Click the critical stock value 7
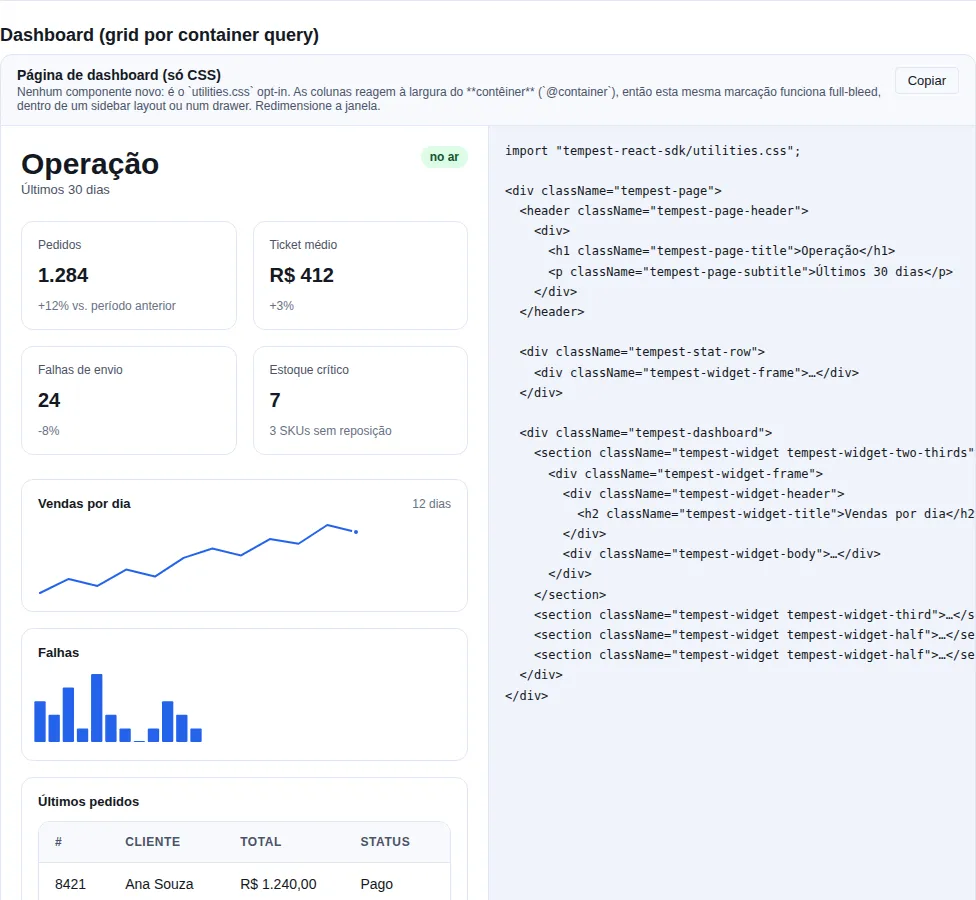The width and height of the screenshot is (976, 900). [x=275, y=400]
